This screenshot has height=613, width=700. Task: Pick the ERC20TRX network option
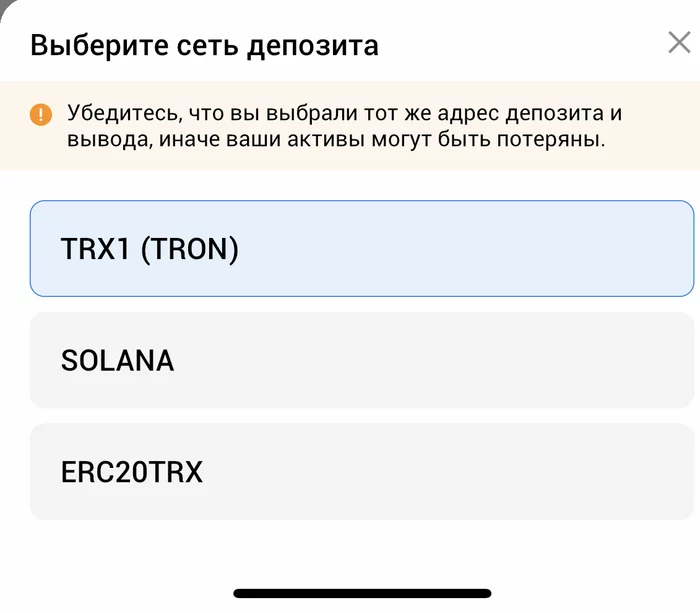click(362, 471)
